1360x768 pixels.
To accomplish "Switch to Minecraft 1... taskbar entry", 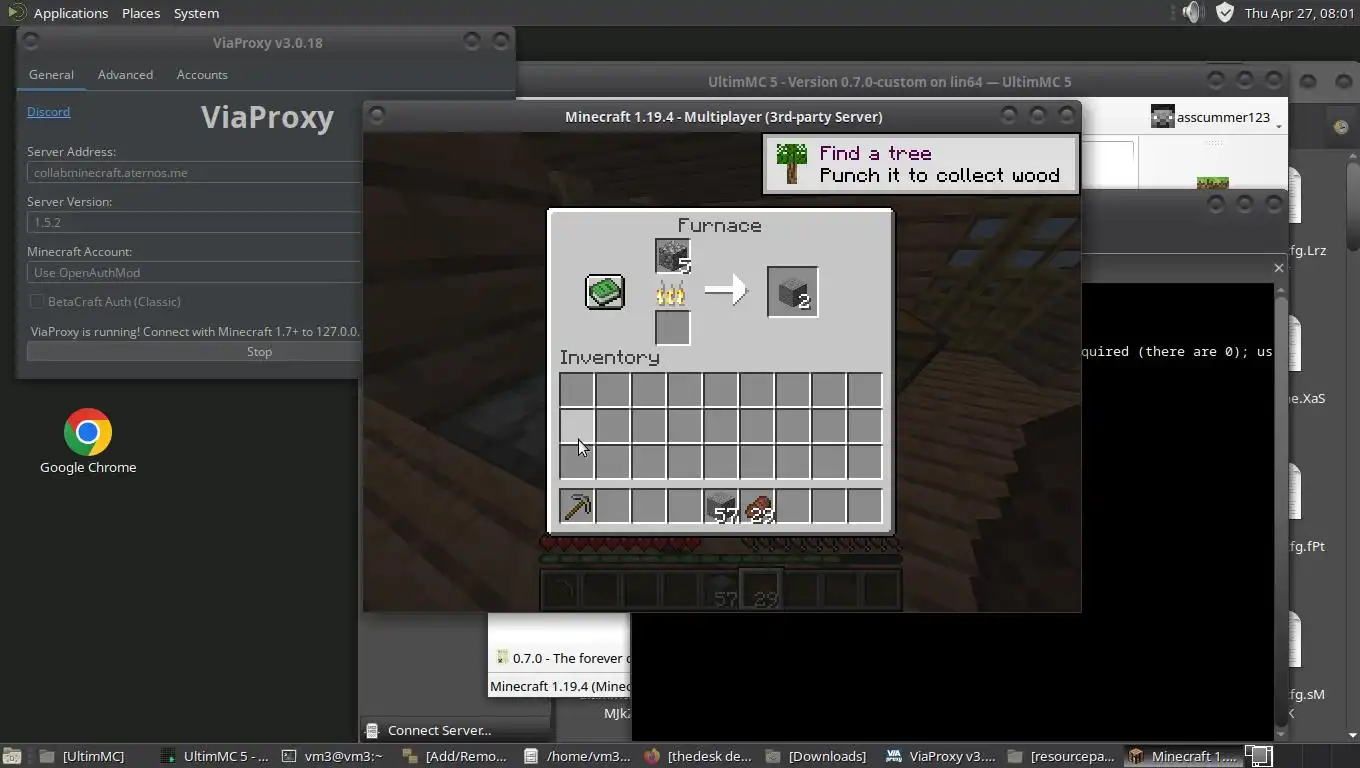I will pos(1183,756).
